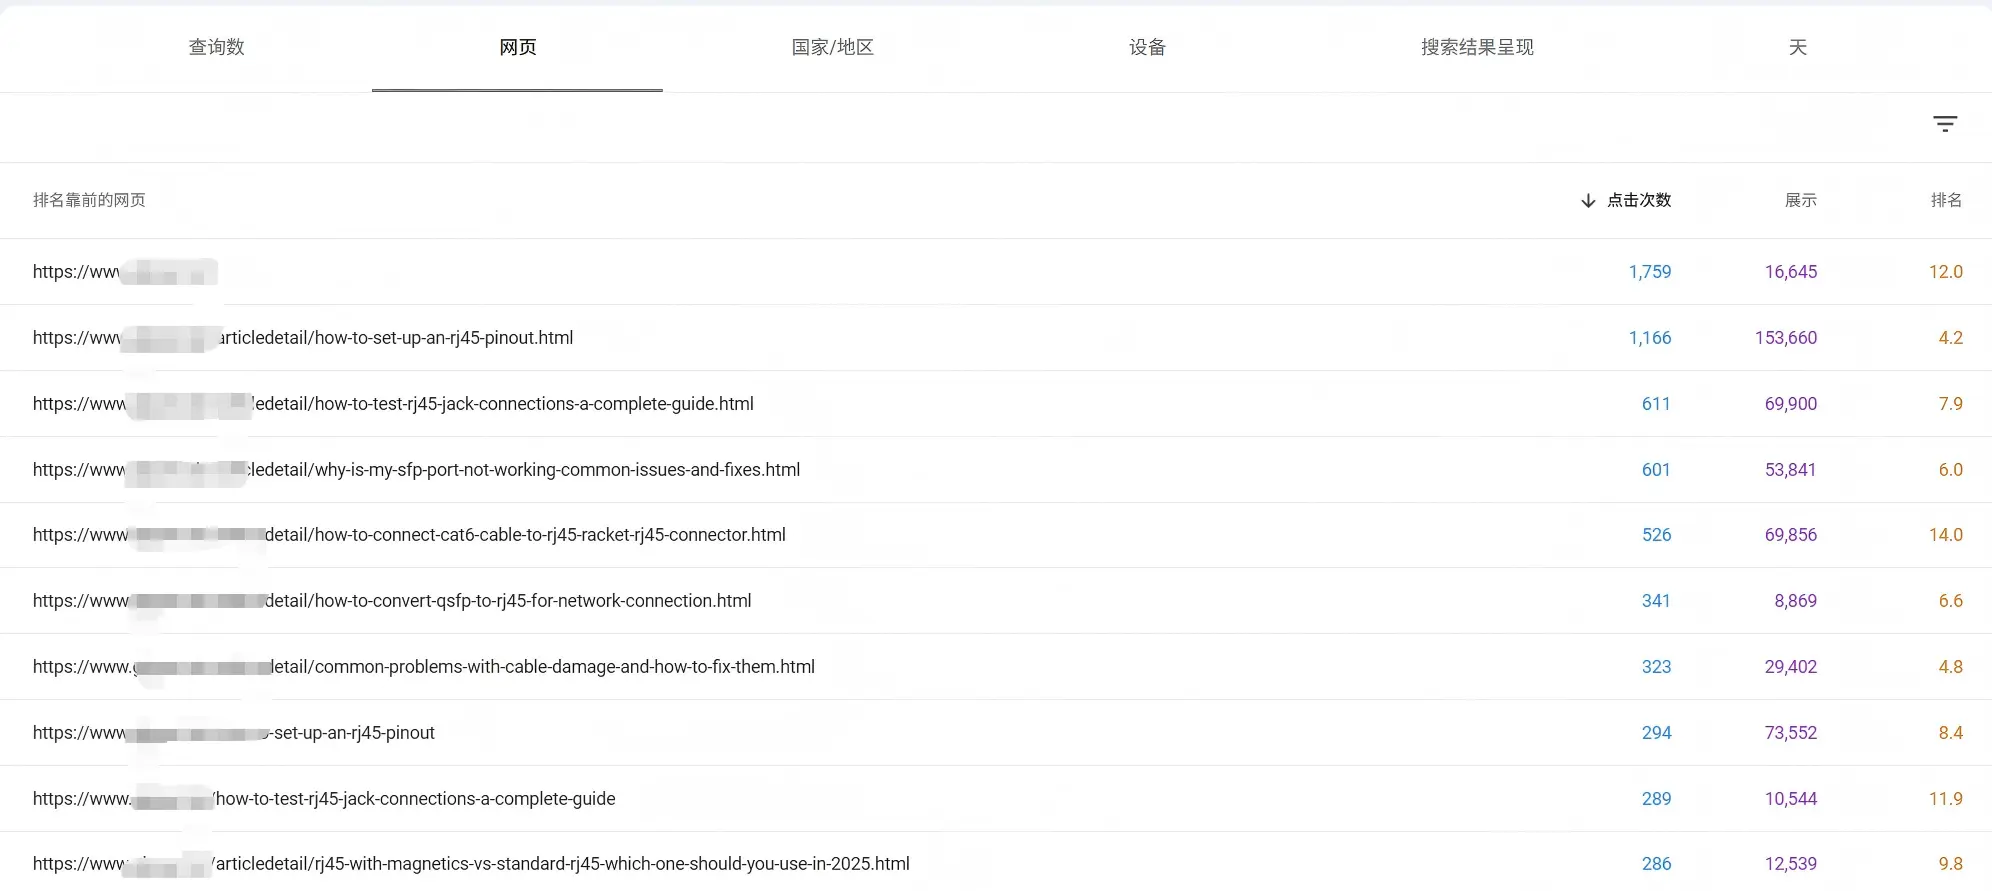The height and width of the screenshot is (891, 1992).
Task: Click the position value 11.9
Action: click(1946, 799)
